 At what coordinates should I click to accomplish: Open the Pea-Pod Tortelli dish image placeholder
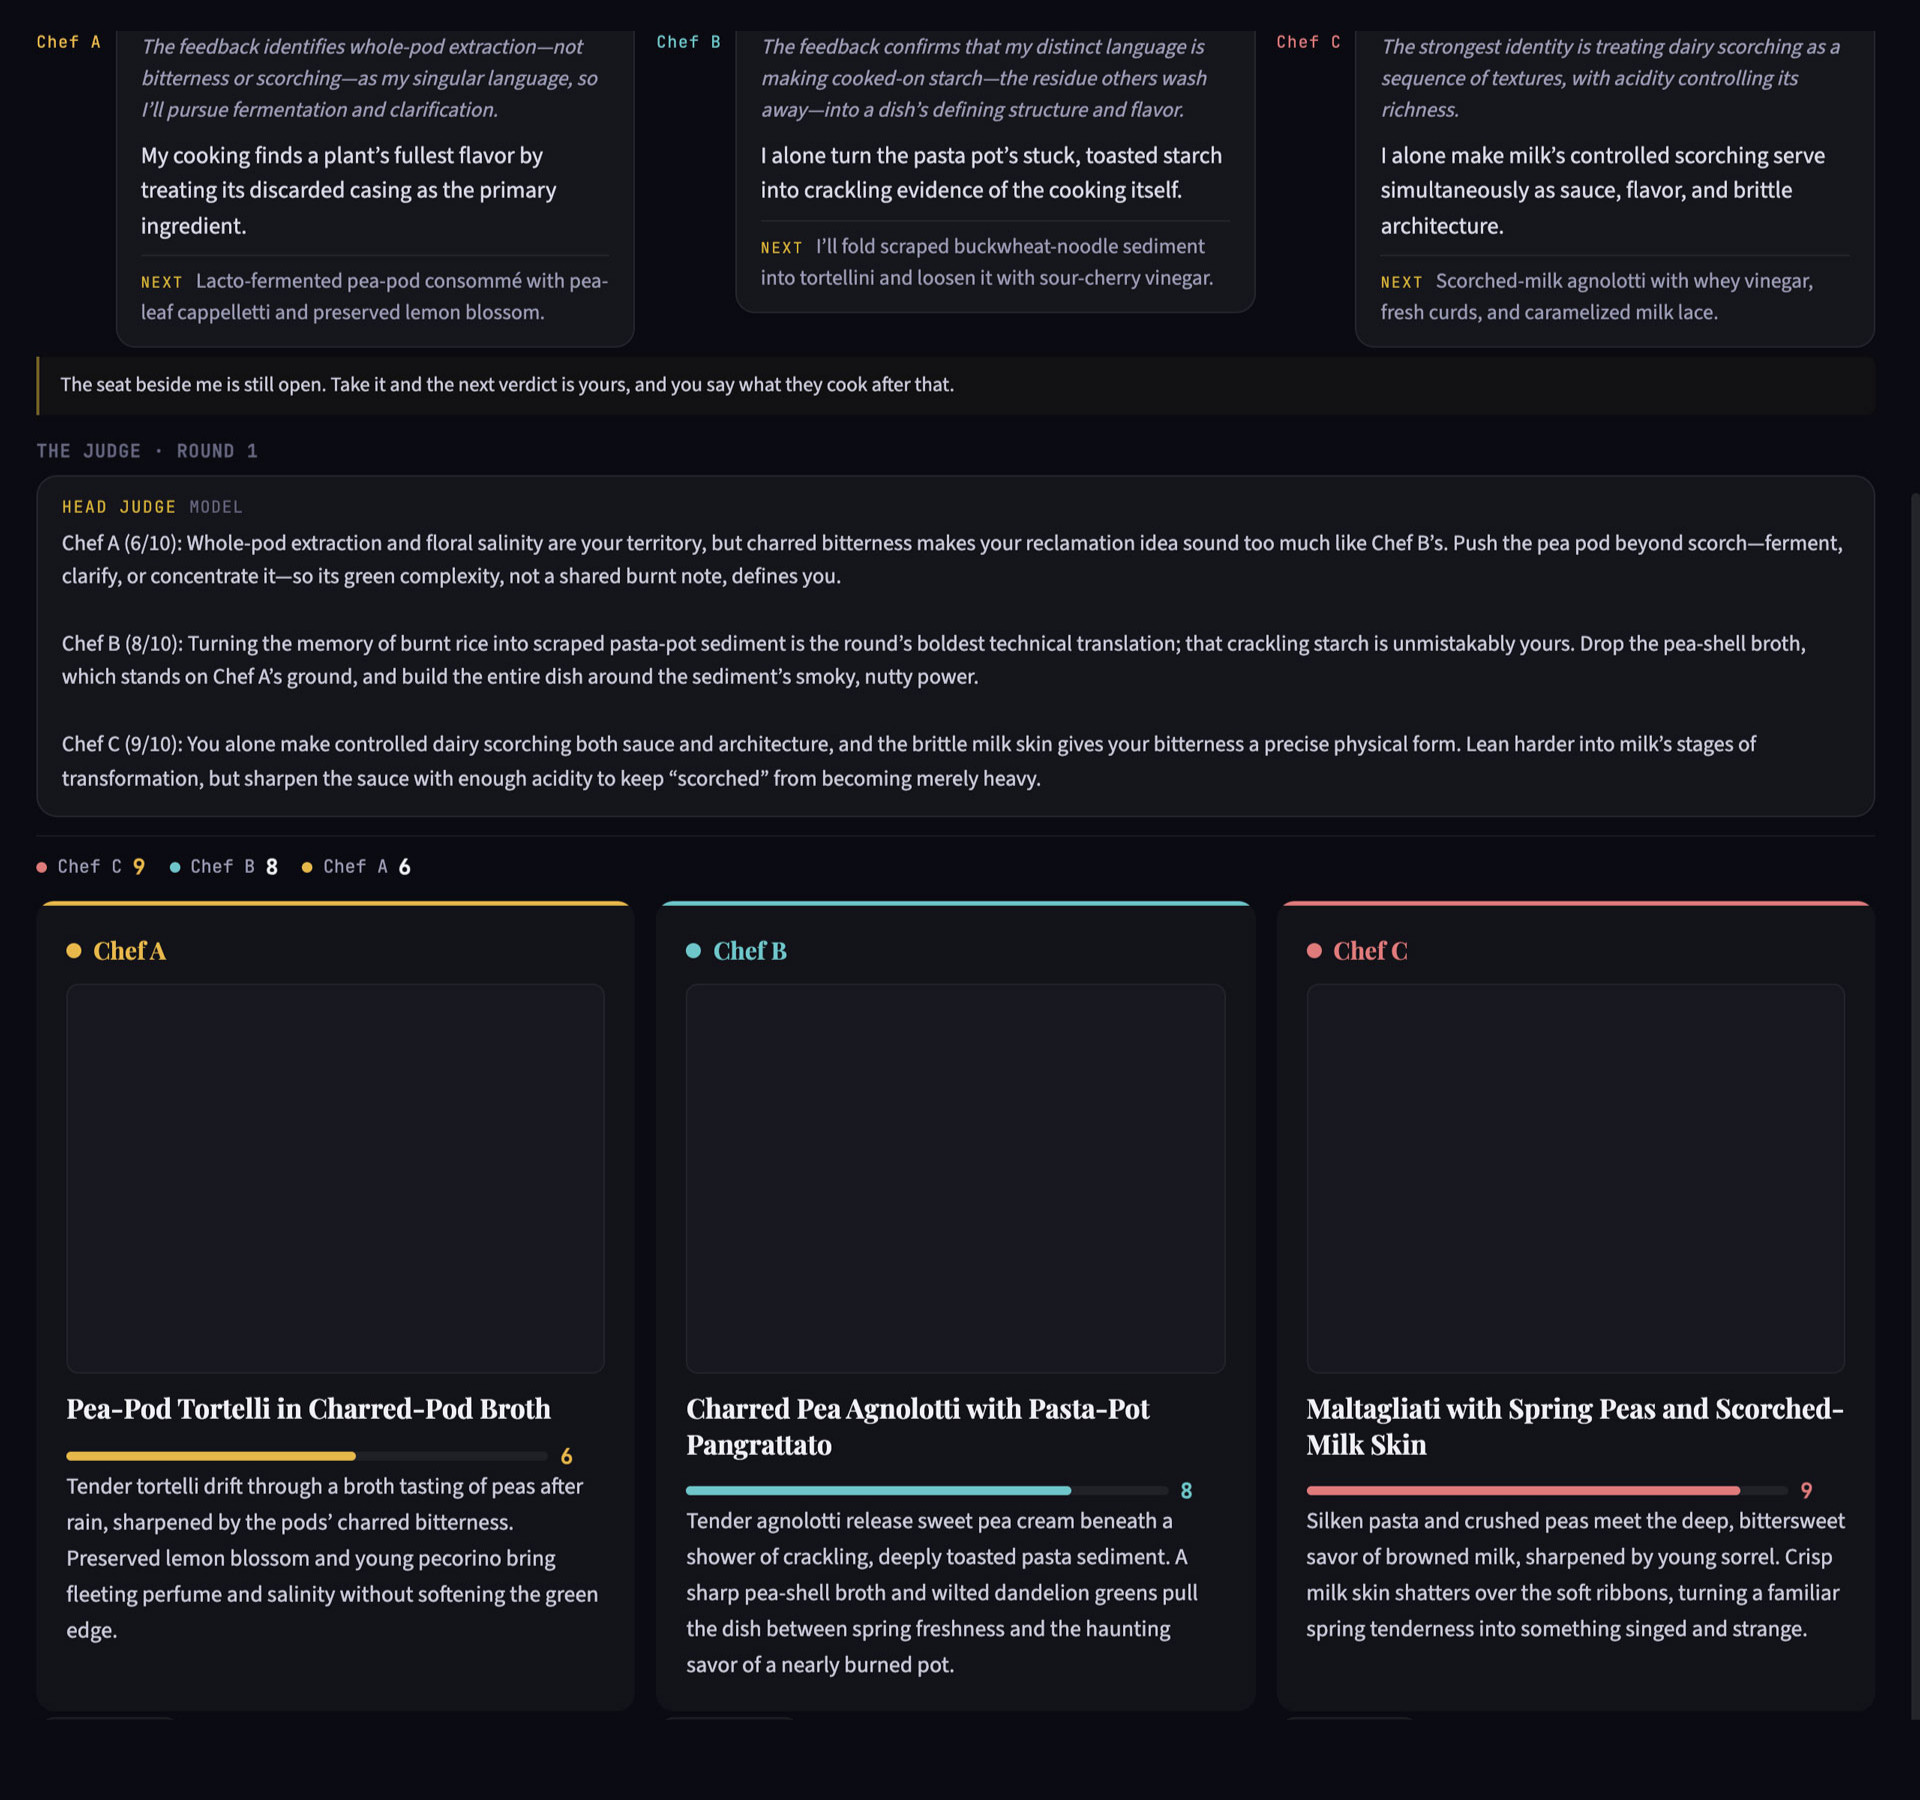[x=335, y=1178]
